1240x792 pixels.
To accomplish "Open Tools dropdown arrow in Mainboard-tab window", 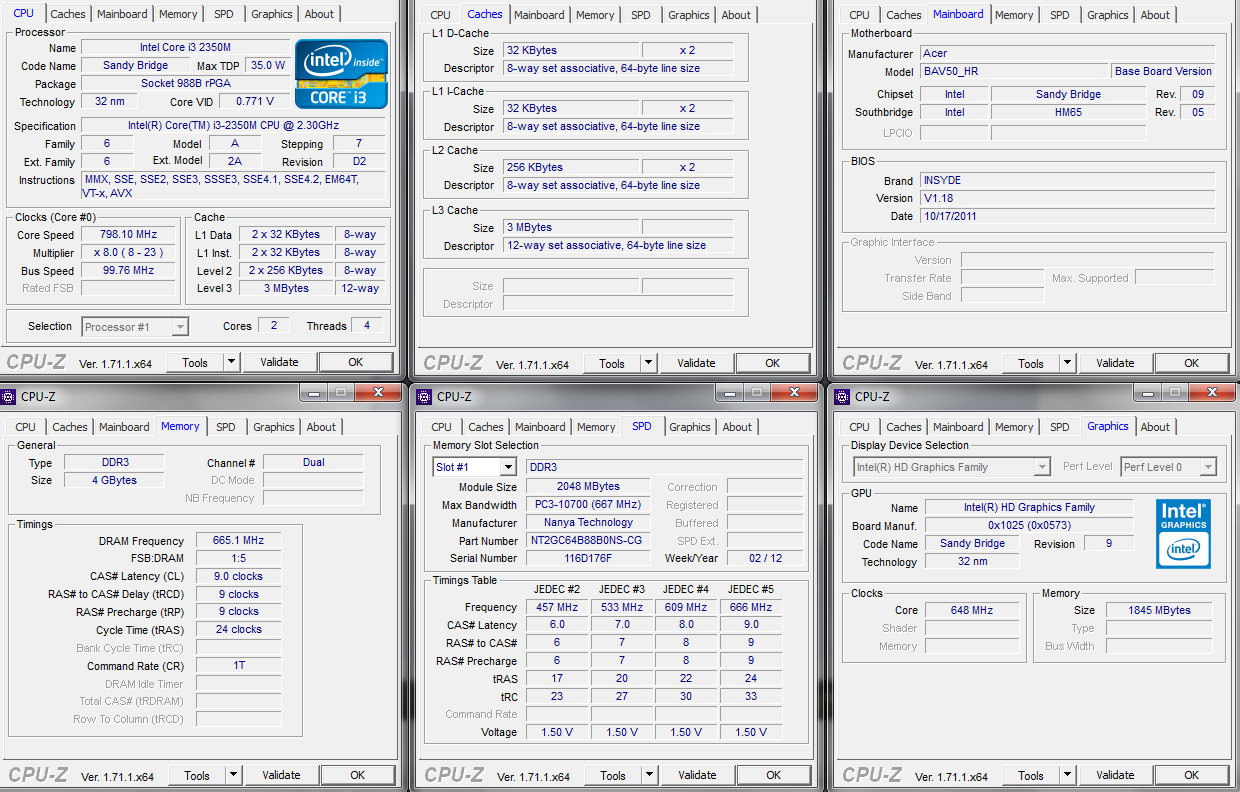I will pos(1067,363).
